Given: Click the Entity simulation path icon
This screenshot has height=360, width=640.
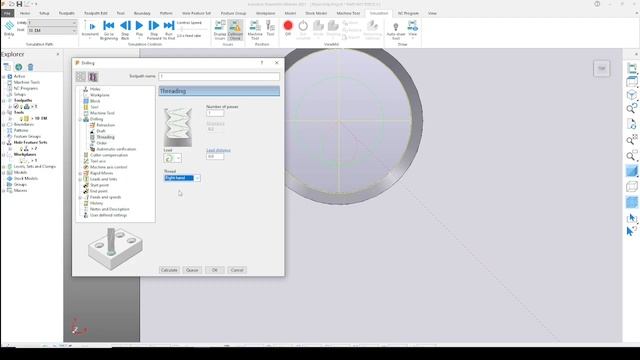Looking at the screenshot, I should coord(9,29).
